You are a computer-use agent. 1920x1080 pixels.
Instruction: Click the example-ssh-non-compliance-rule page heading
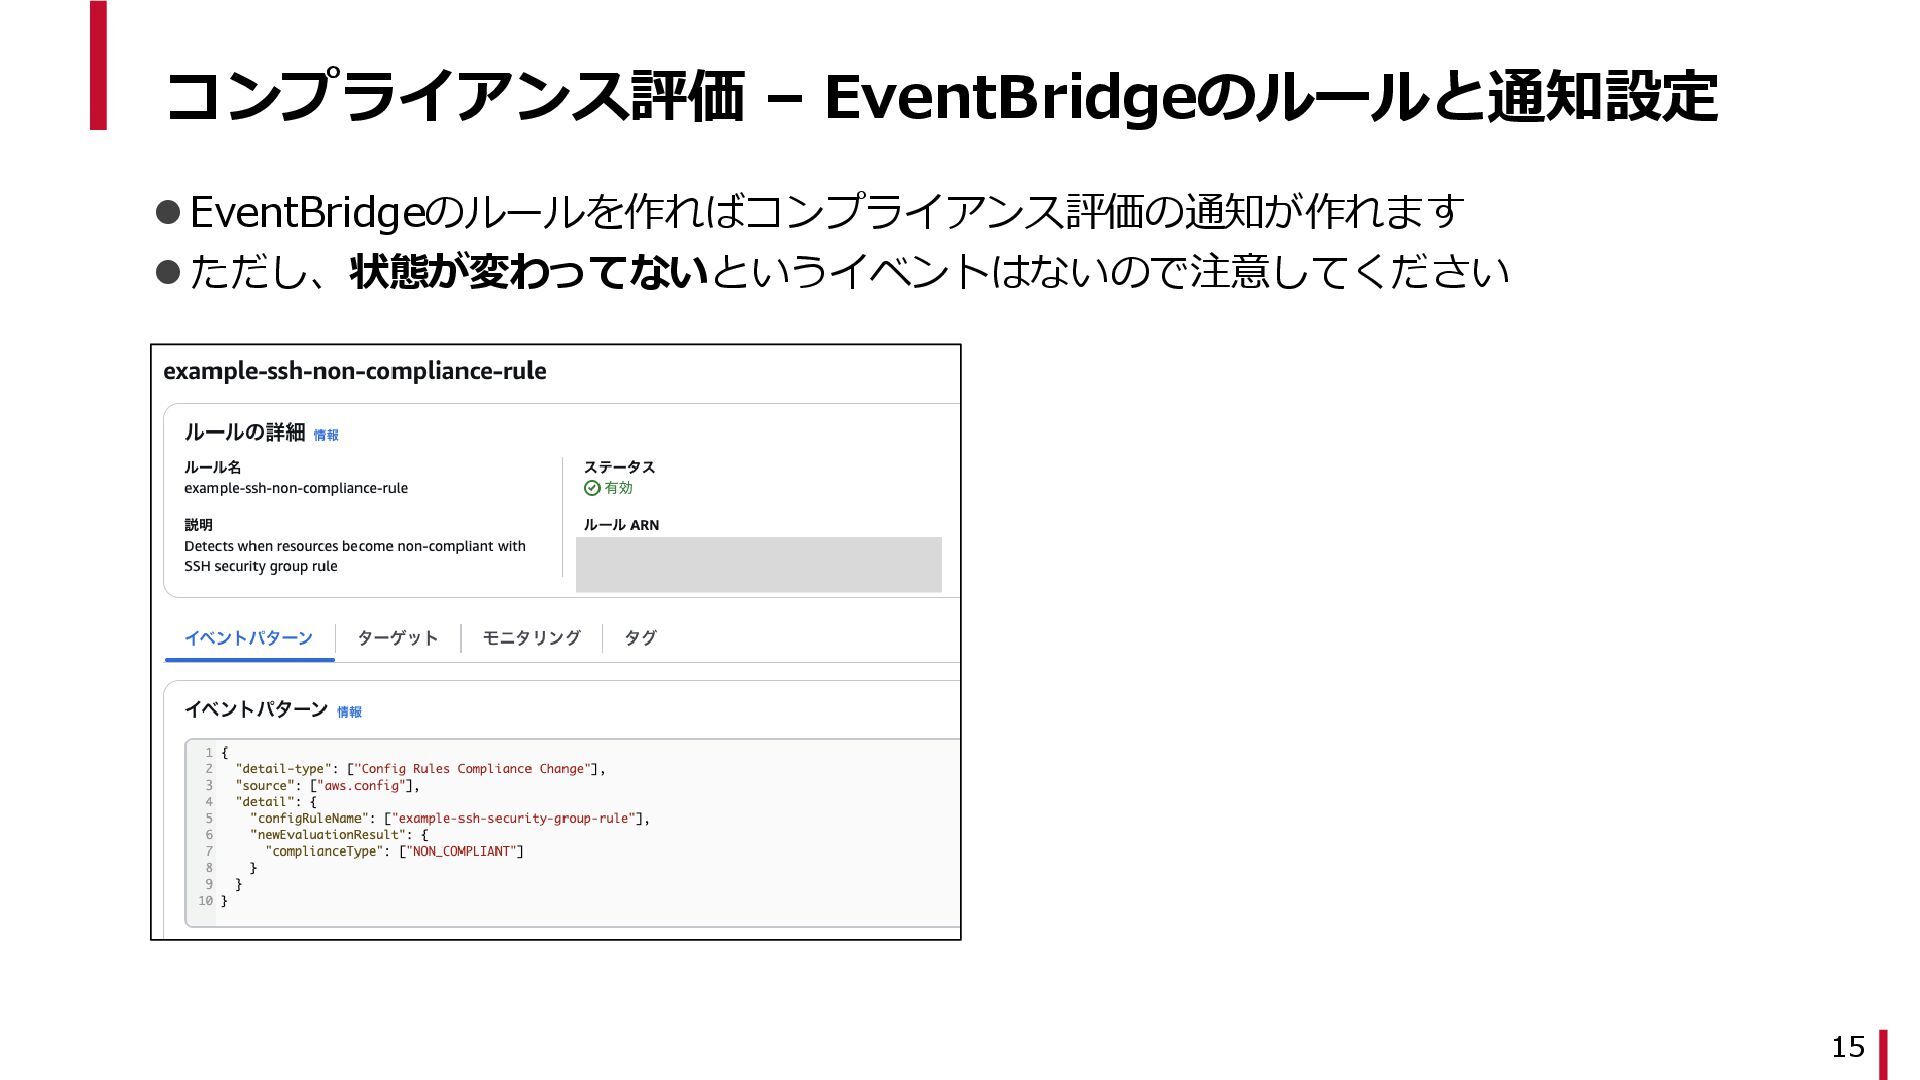(x=355, y=371)
